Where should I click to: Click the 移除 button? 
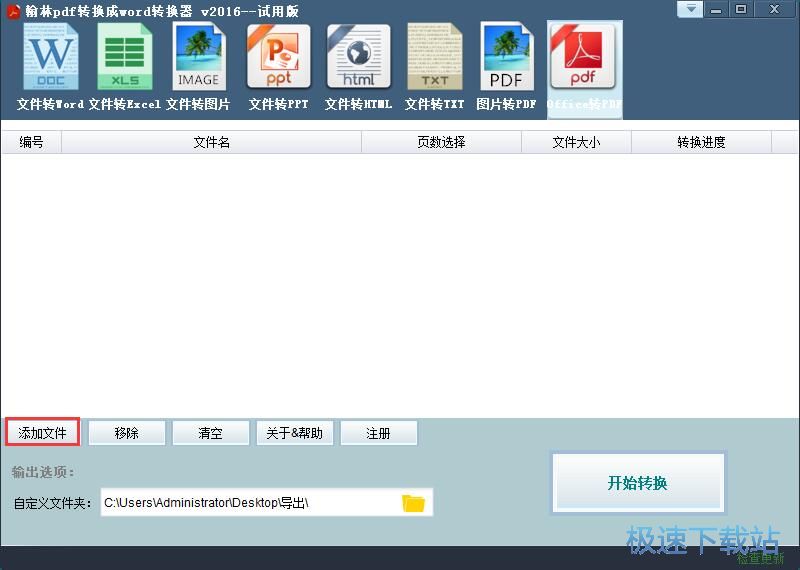127,433
